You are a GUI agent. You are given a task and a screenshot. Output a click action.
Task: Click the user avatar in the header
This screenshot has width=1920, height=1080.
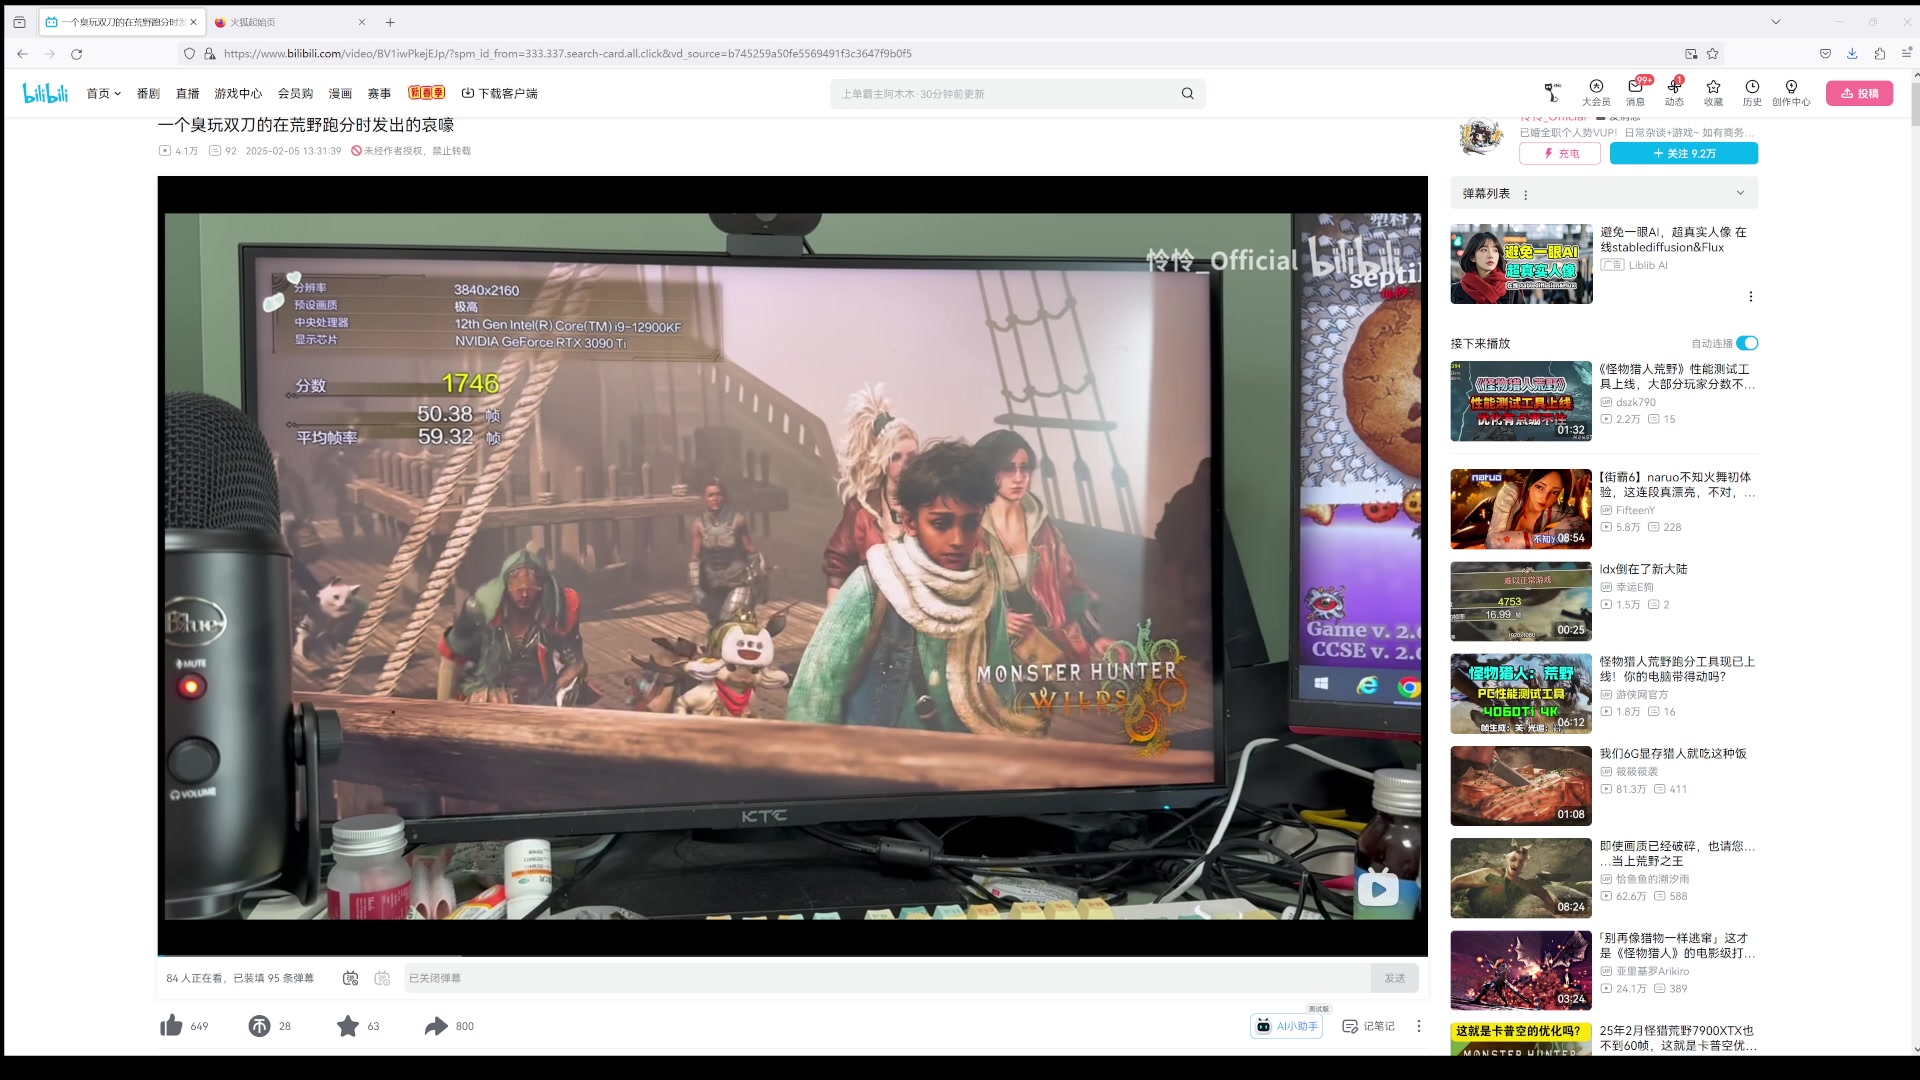click(x=1551, y=93)
